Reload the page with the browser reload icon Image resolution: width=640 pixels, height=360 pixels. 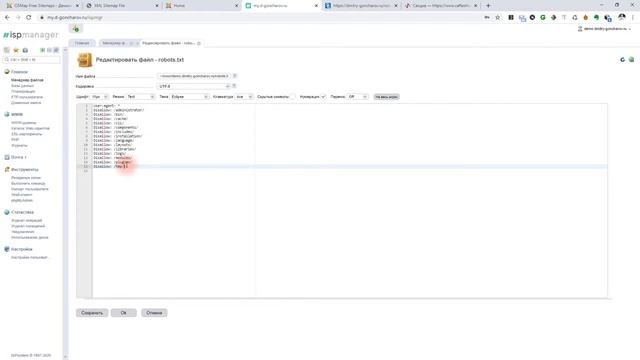click(29, 18)
